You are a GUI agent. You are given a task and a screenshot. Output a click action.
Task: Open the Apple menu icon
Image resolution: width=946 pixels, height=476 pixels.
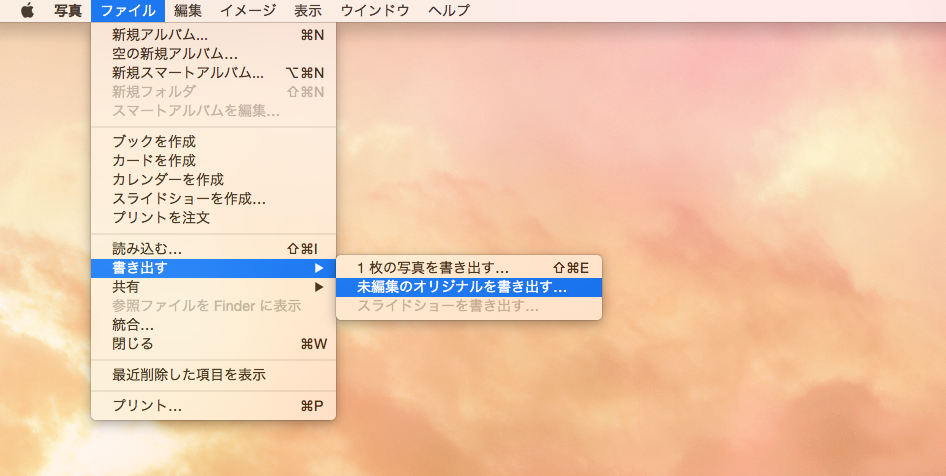pos(27,10)
